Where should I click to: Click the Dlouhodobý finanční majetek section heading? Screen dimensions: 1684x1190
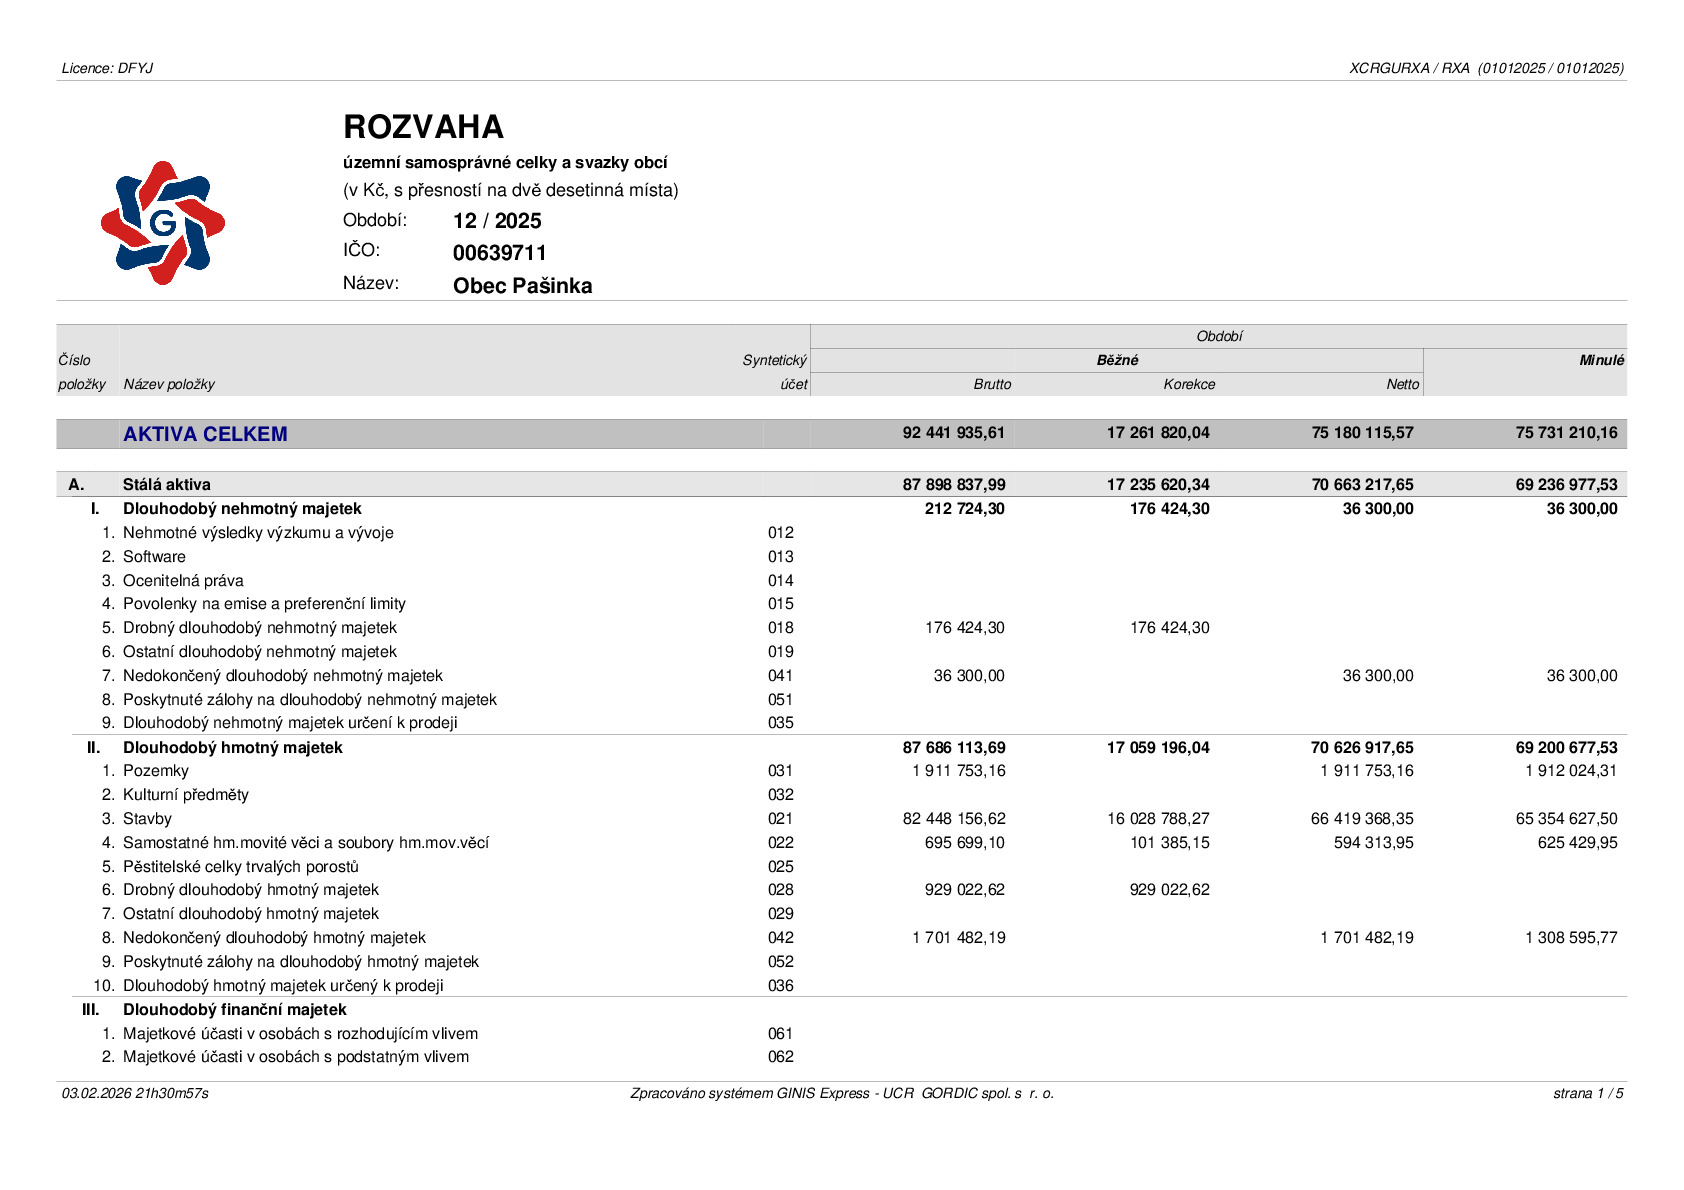[235, 1010]
